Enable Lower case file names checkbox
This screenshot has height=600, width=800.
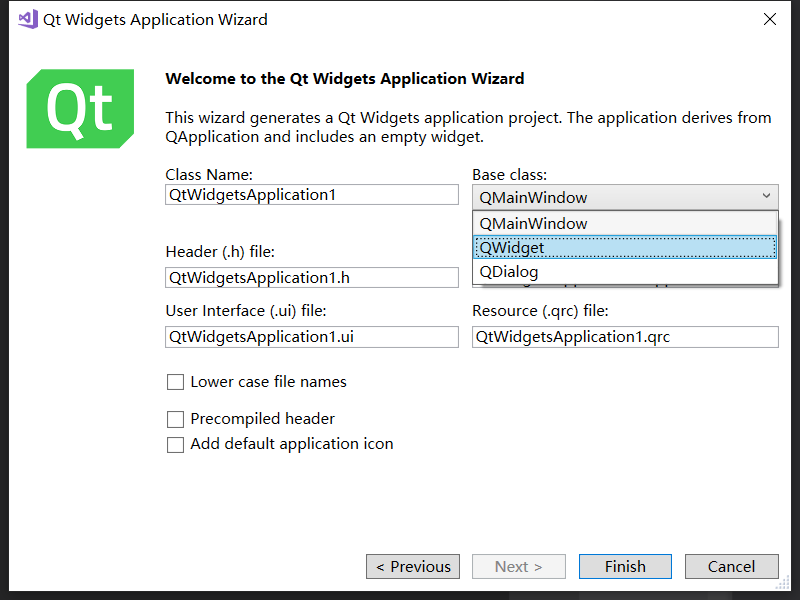(x=176, y=382)
